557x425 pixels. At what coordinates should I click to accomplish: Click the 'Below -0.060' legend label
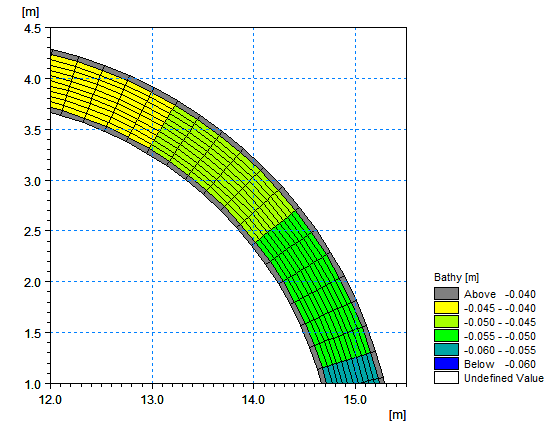[x=500, y=364]
